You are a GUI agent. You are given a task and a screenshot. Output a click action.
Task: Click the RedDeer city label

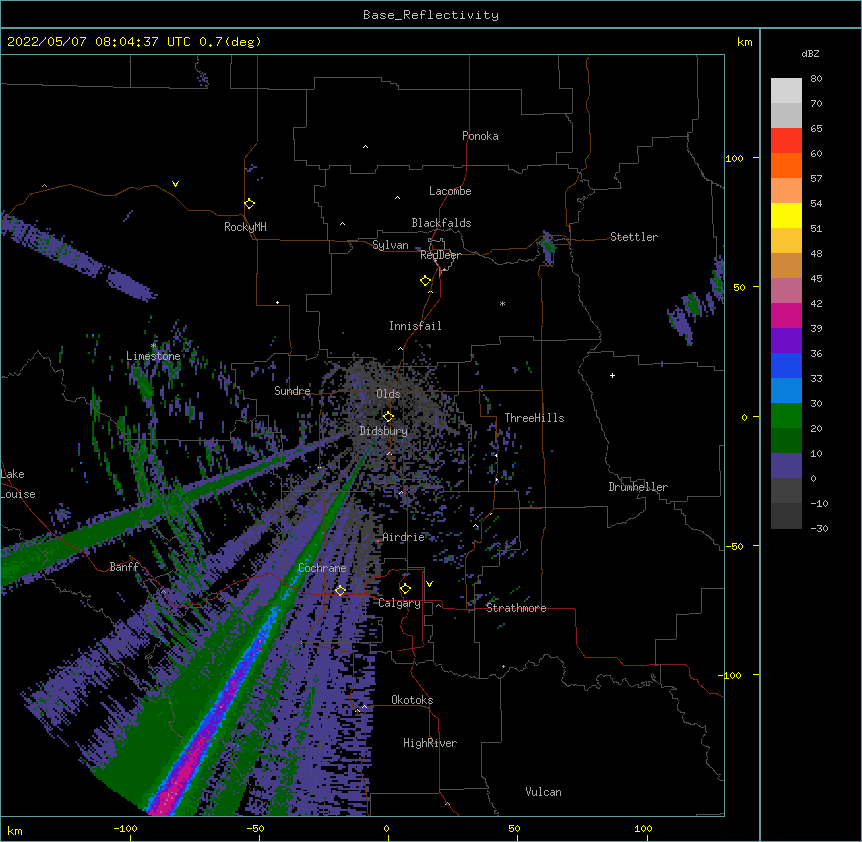pos(440,255)
